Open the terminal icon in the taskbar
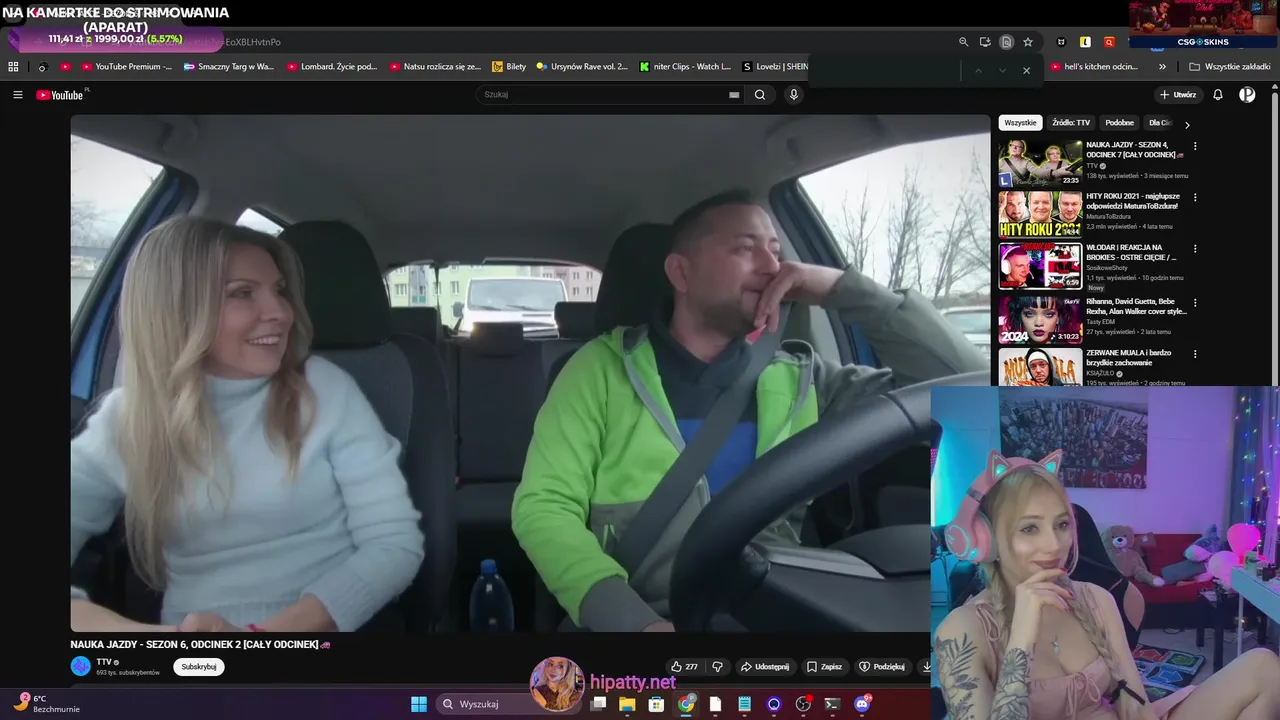 point(832,704)
